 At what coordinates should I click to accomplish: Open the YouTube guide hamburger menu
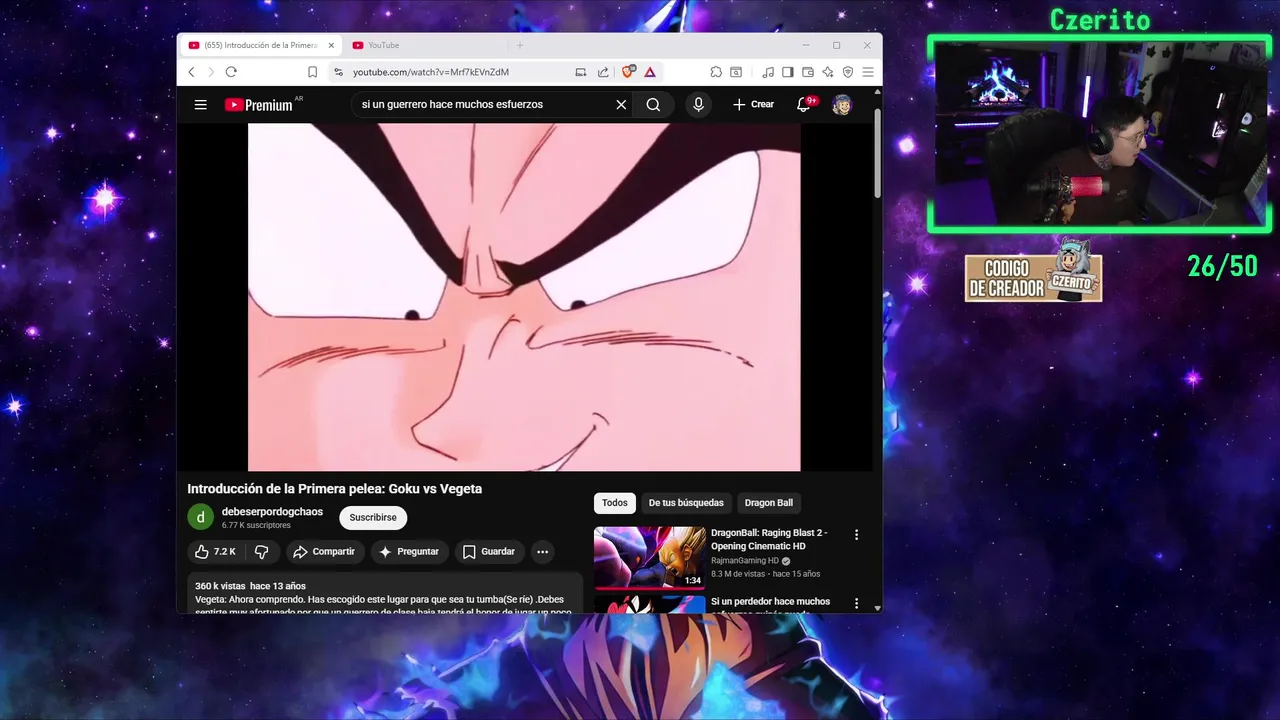(201, 104)
